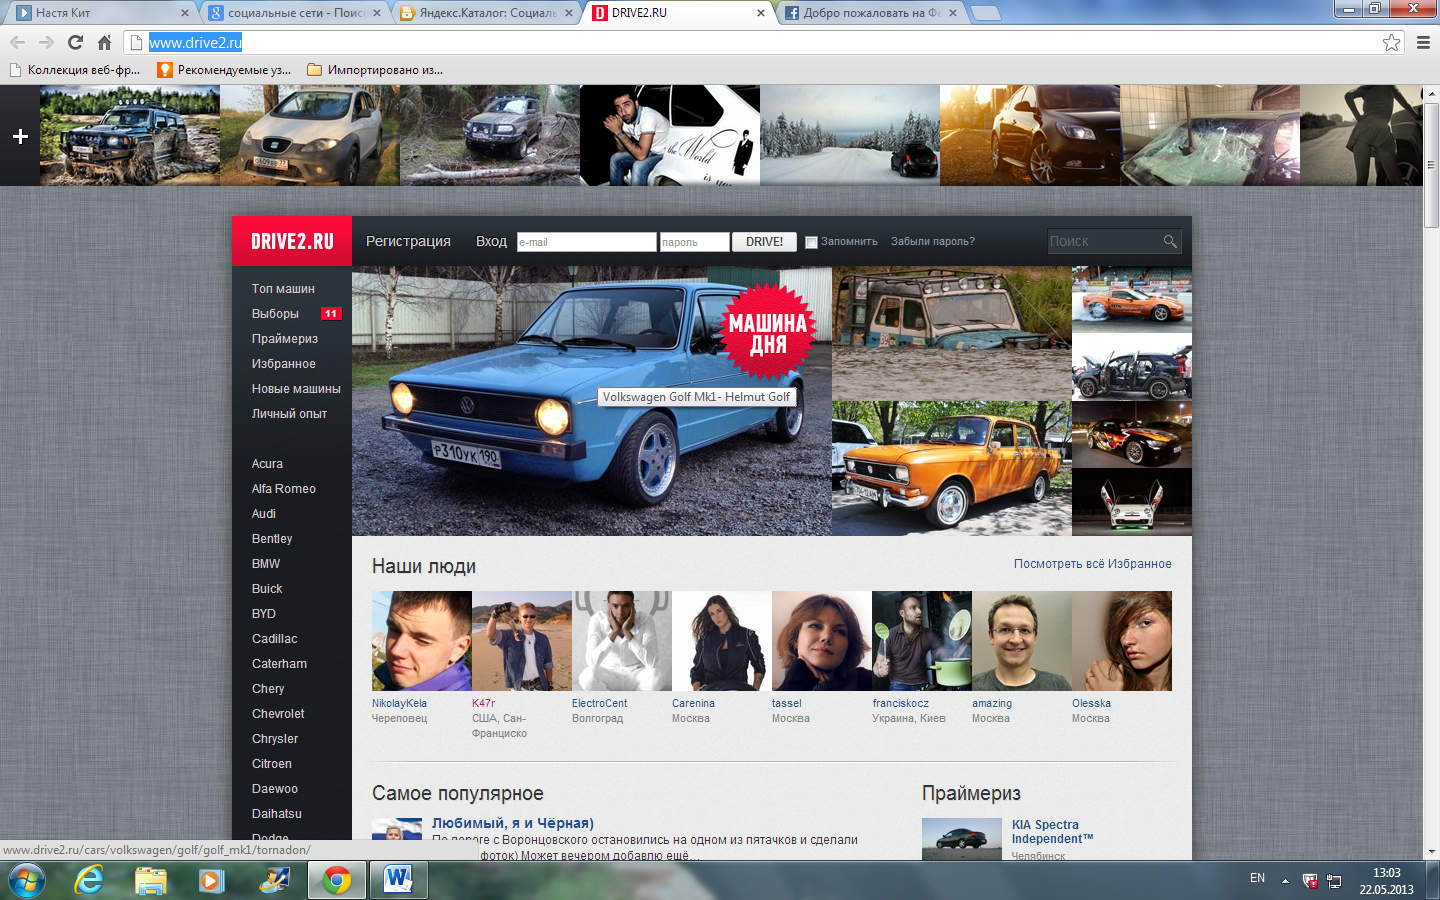
Task: Bookmark page with star icon
Action: coord(1391,42)
